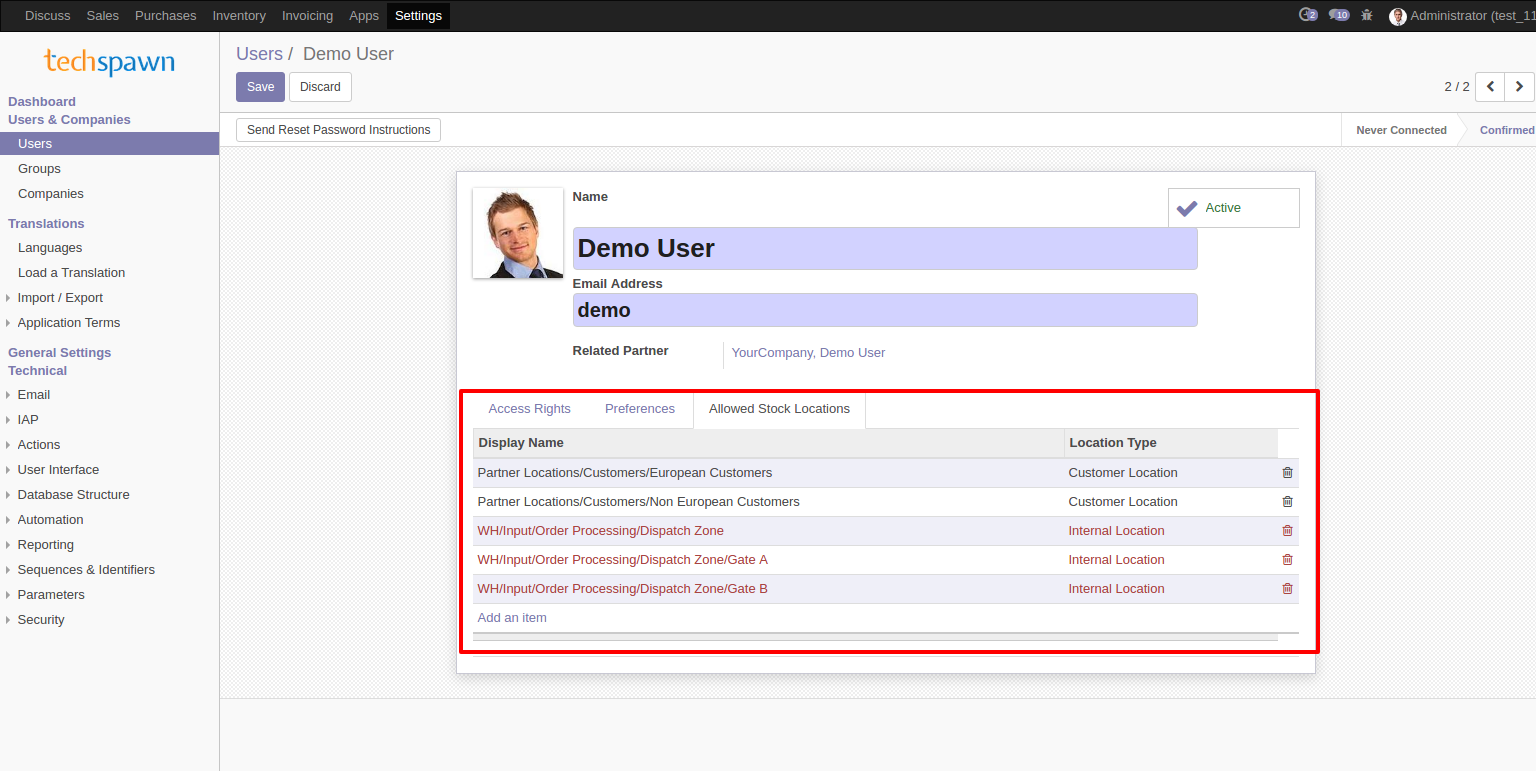Open the debug bug icon menu
1536x771 pixels.
click(x=1367, y=15)
